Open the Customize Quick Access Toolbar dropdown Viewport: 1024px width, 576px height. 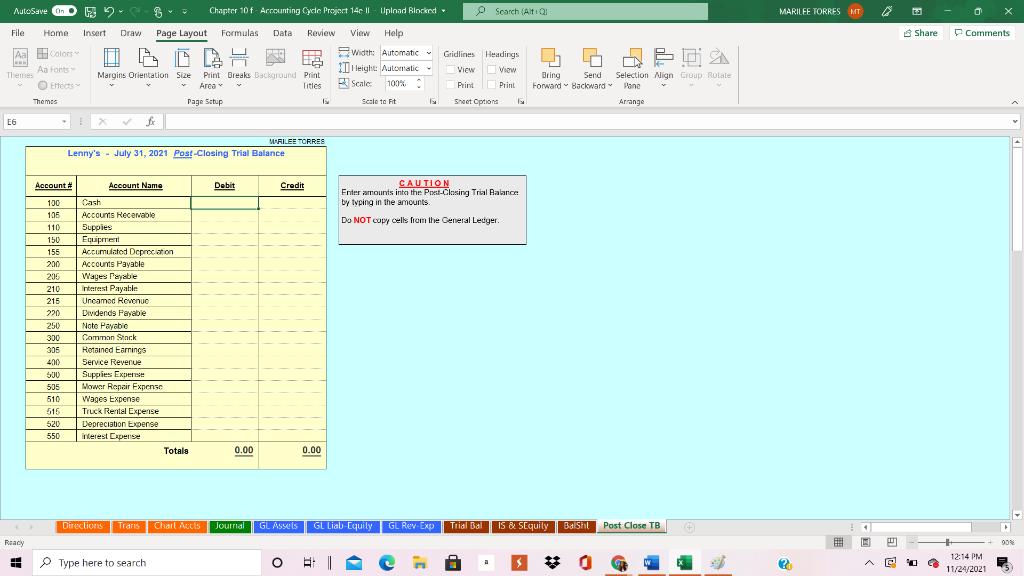(x=185, y=11)
